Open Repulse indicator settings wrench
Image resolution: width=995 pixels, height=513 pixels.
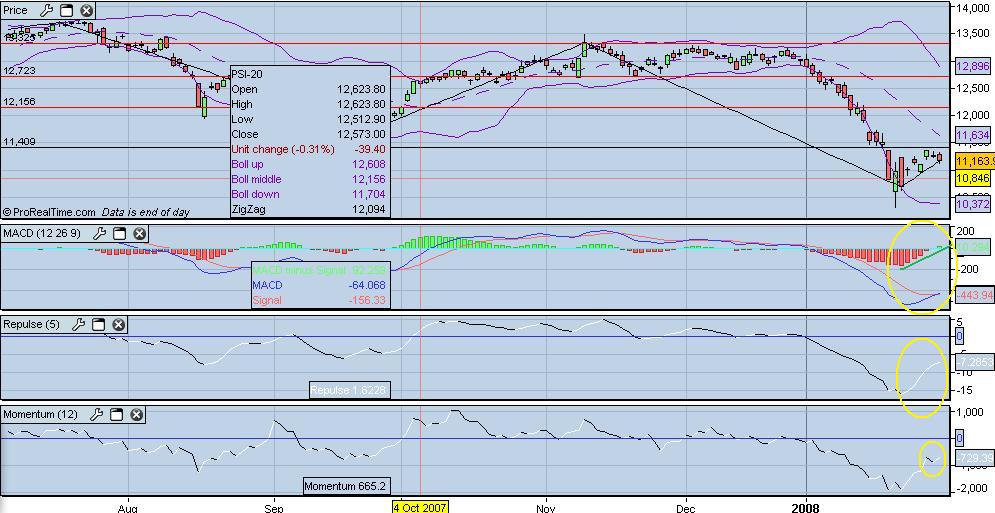coord(78,324)
